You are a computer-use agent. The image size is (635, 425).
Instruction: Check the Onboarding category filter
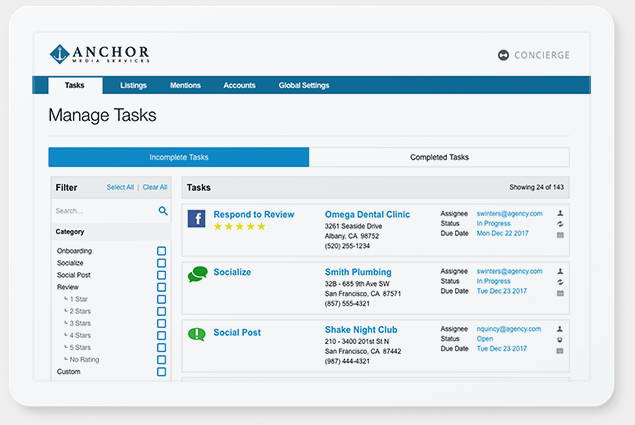click(x=161, y=251)
